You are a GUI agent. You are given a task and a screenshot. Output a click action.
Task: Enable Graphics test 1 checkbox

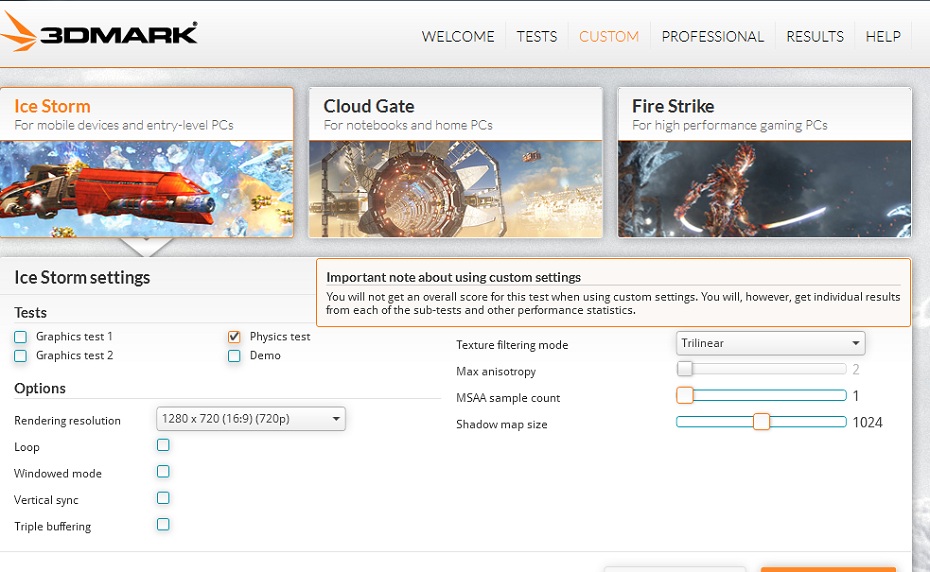21,337
